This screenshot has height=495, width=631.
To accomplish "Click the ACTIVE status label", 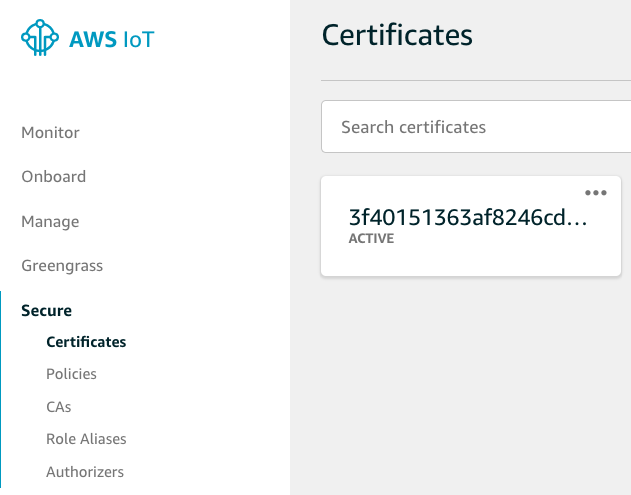I will (371, 238).
